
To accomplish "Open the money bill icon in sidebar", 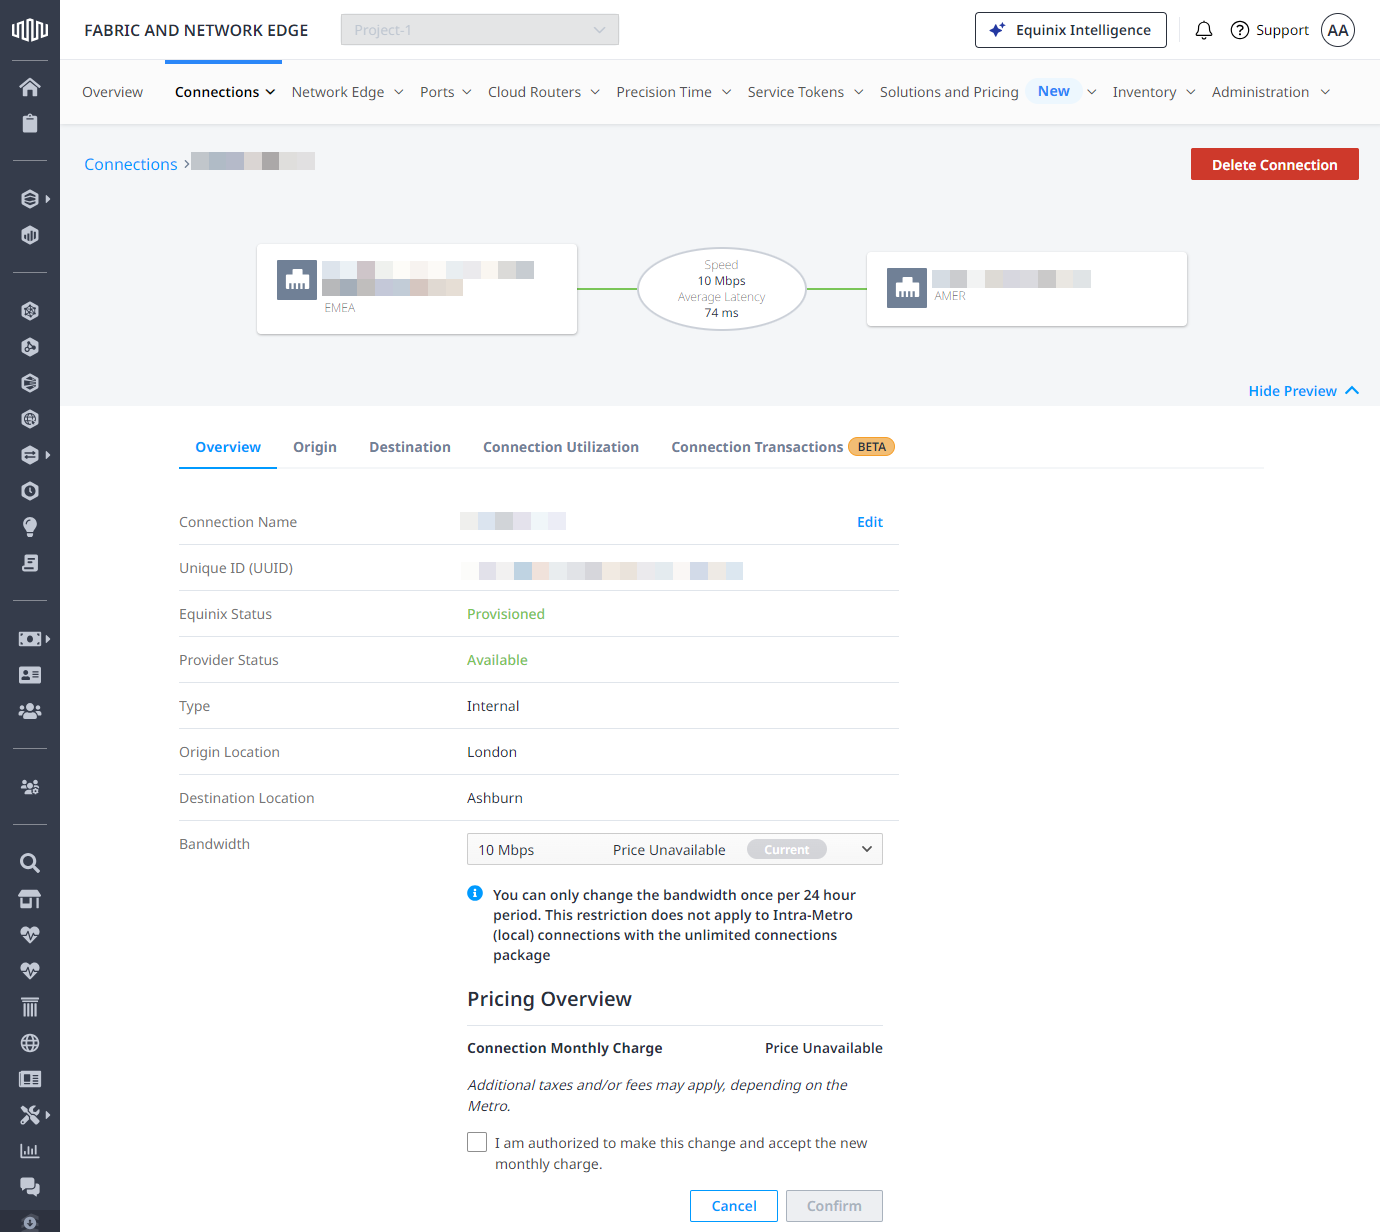I will [30, 639].
